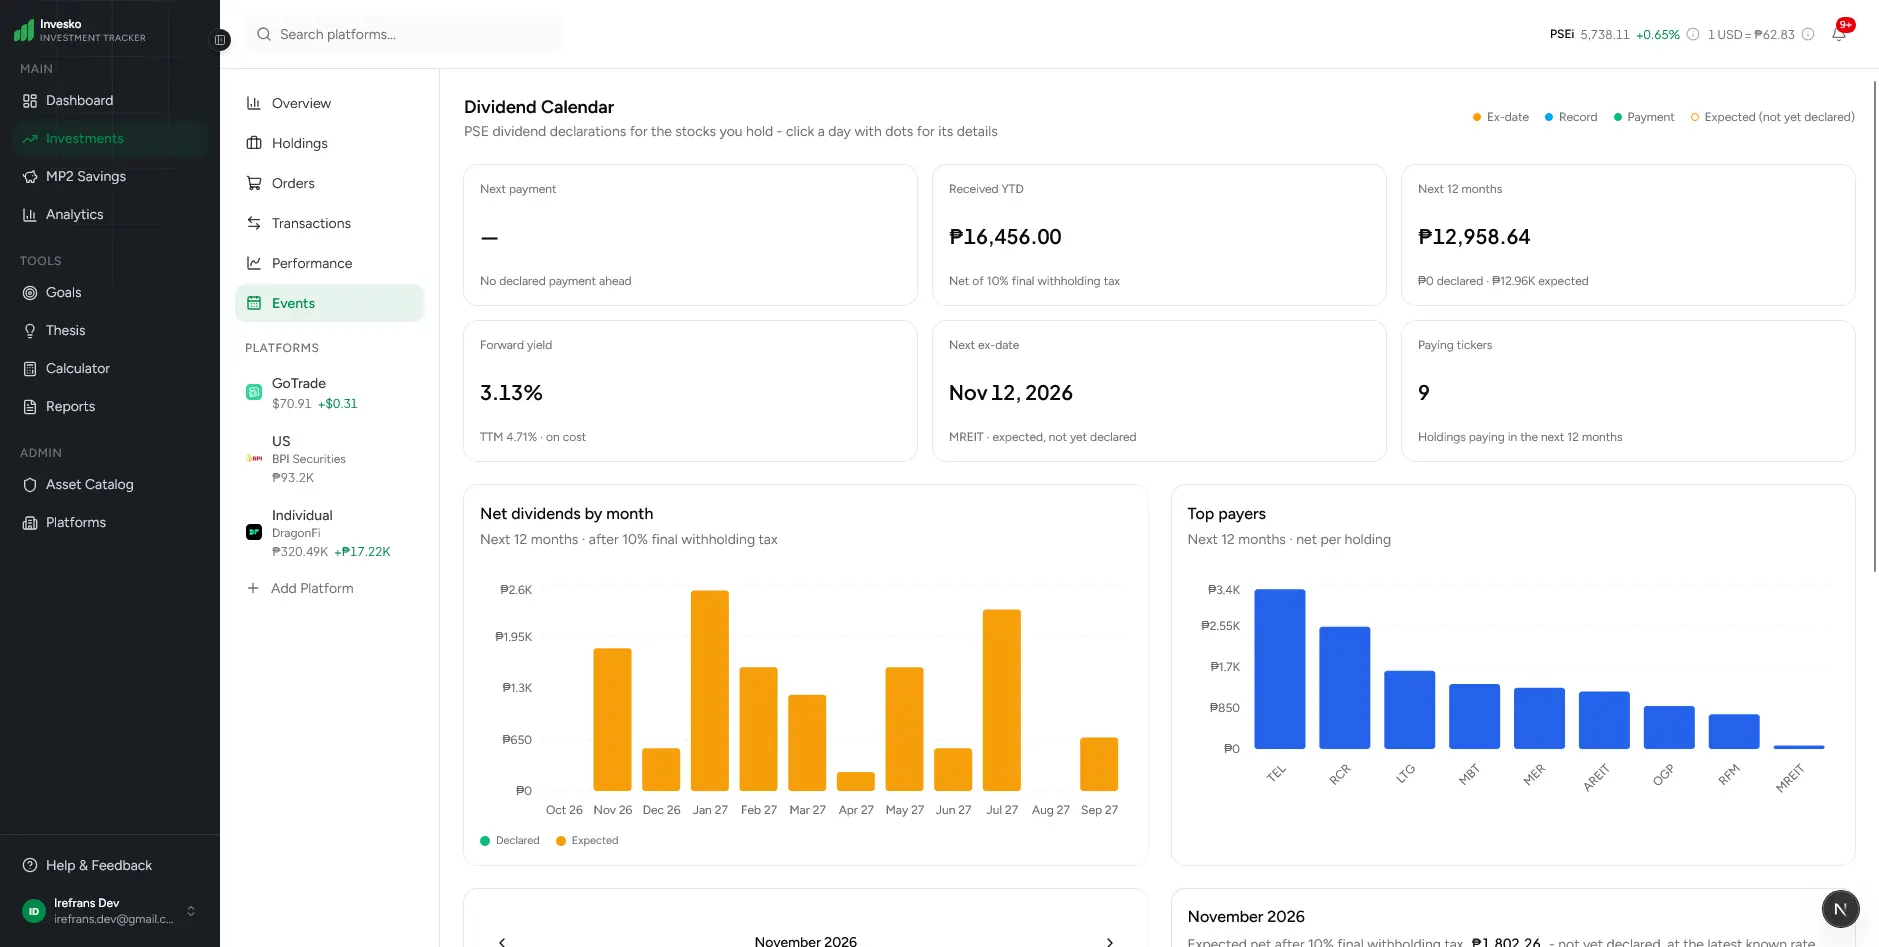Switch to the Holdings tab
The height and width of the screenshot is (947, 1879).
(330, 143)
